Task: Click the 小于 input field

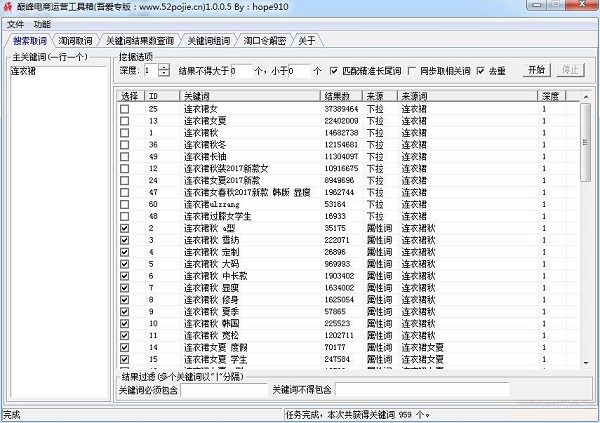Action: (299, 71)
